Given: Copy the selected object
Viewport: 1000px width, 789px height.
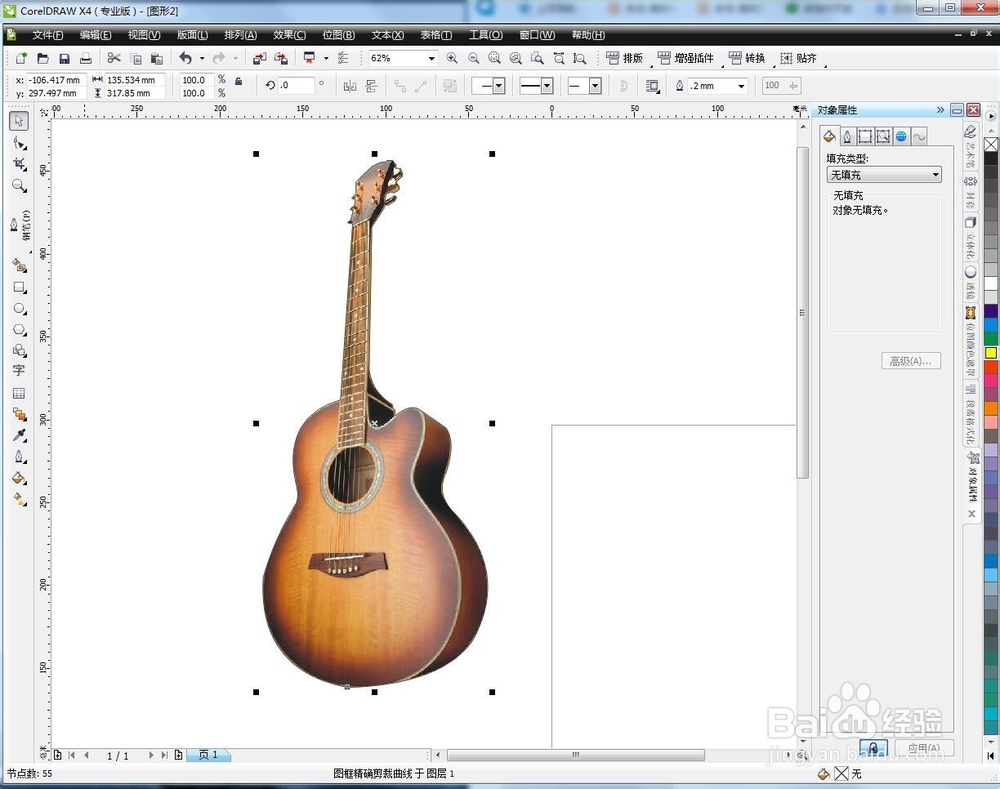Looking at the screenshot, I should 136,58.
